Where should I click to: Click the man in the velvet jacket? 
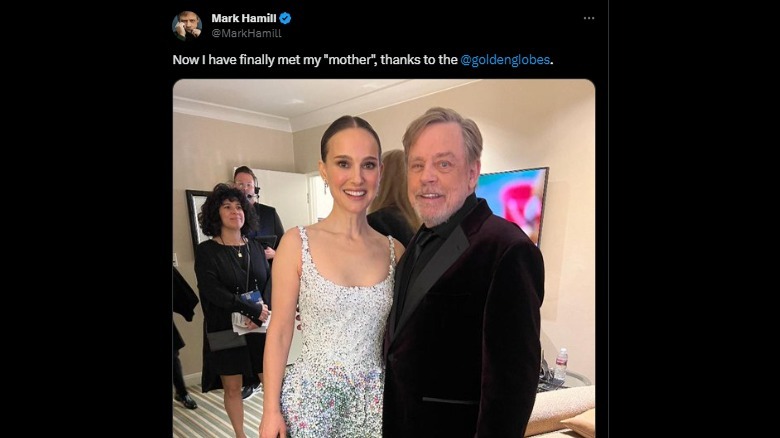tap(465, 300)
